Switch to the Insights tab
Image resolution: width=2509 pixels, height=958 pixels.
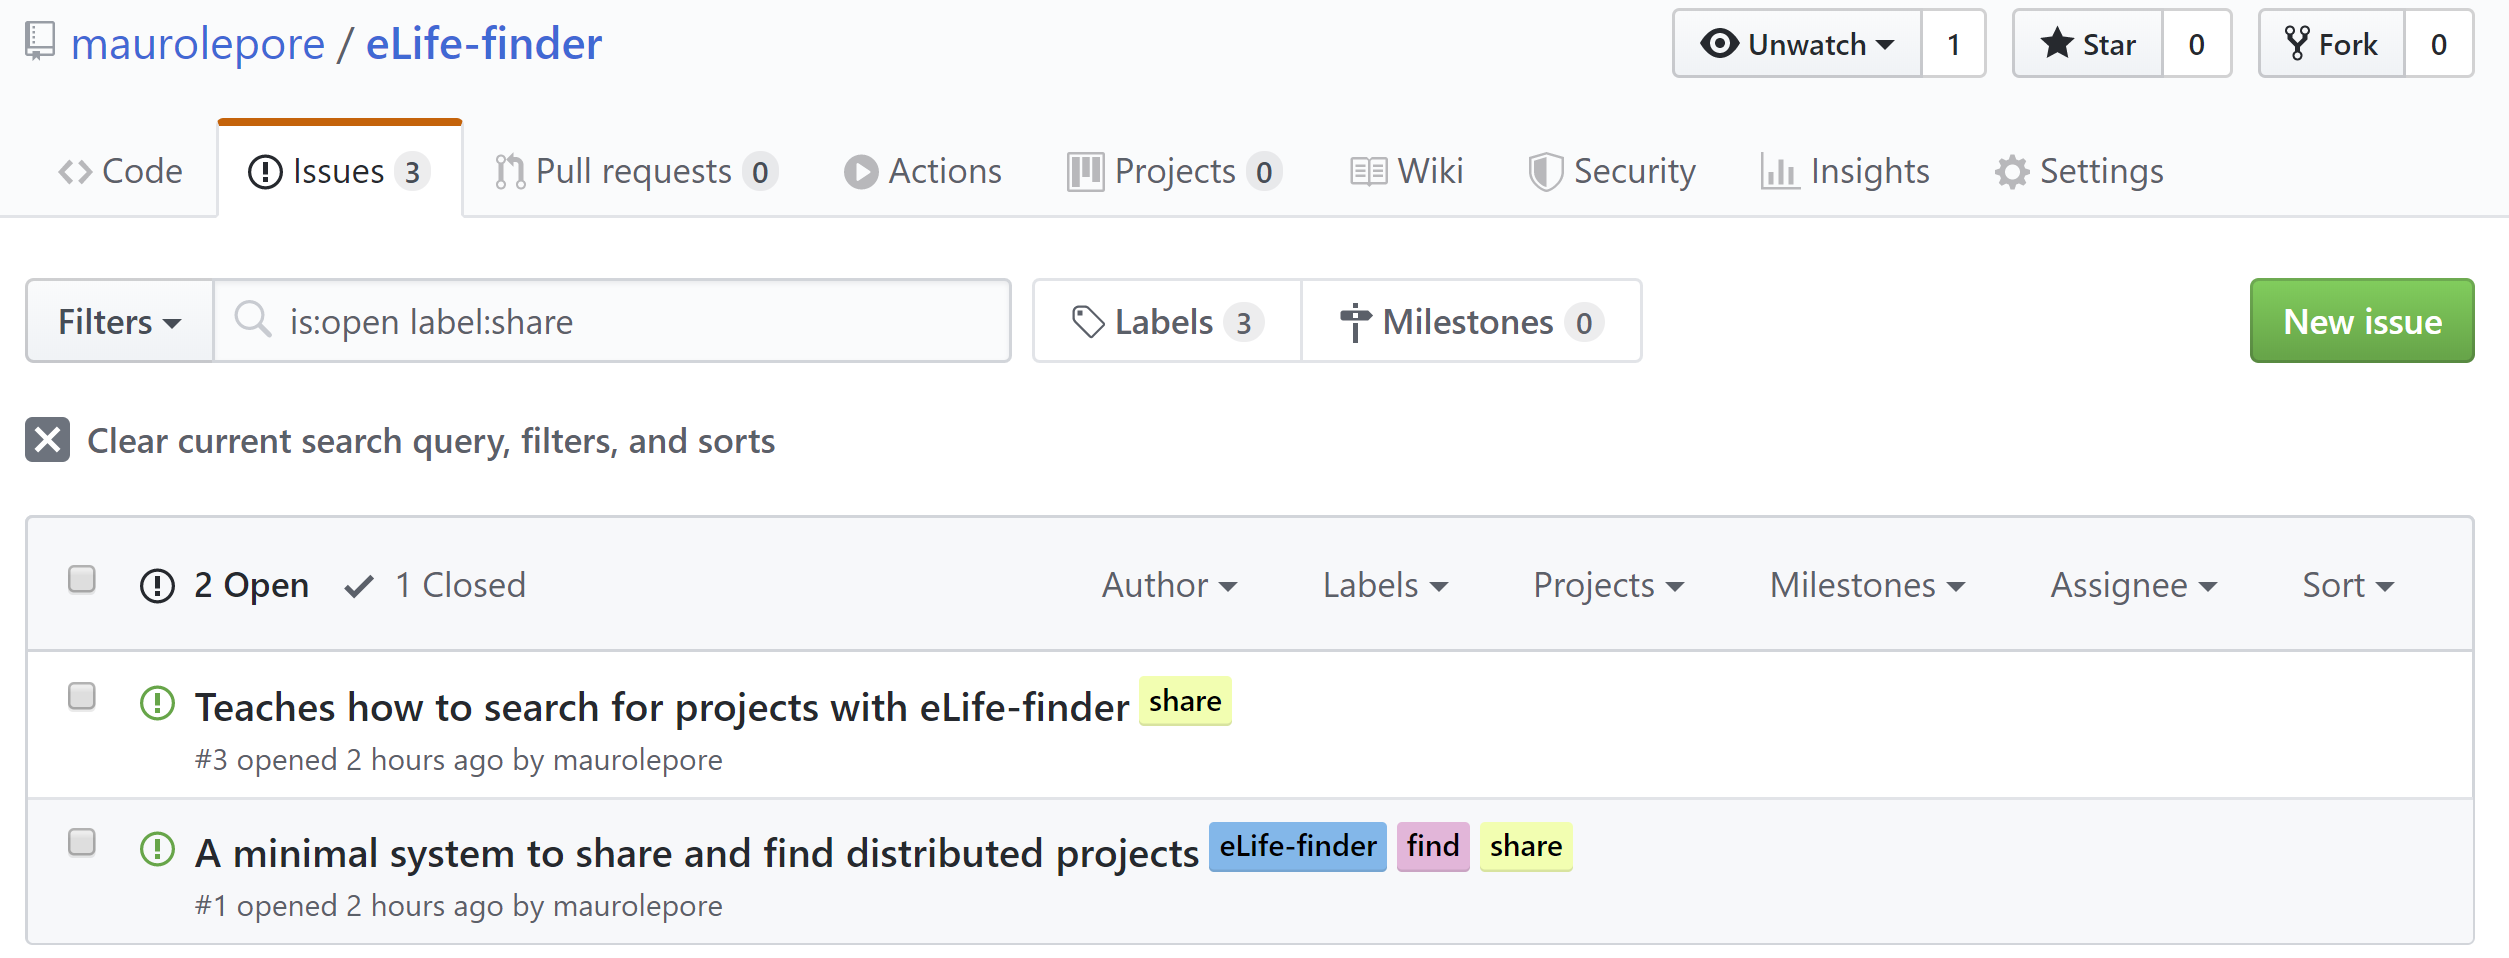pos(1845,171)
